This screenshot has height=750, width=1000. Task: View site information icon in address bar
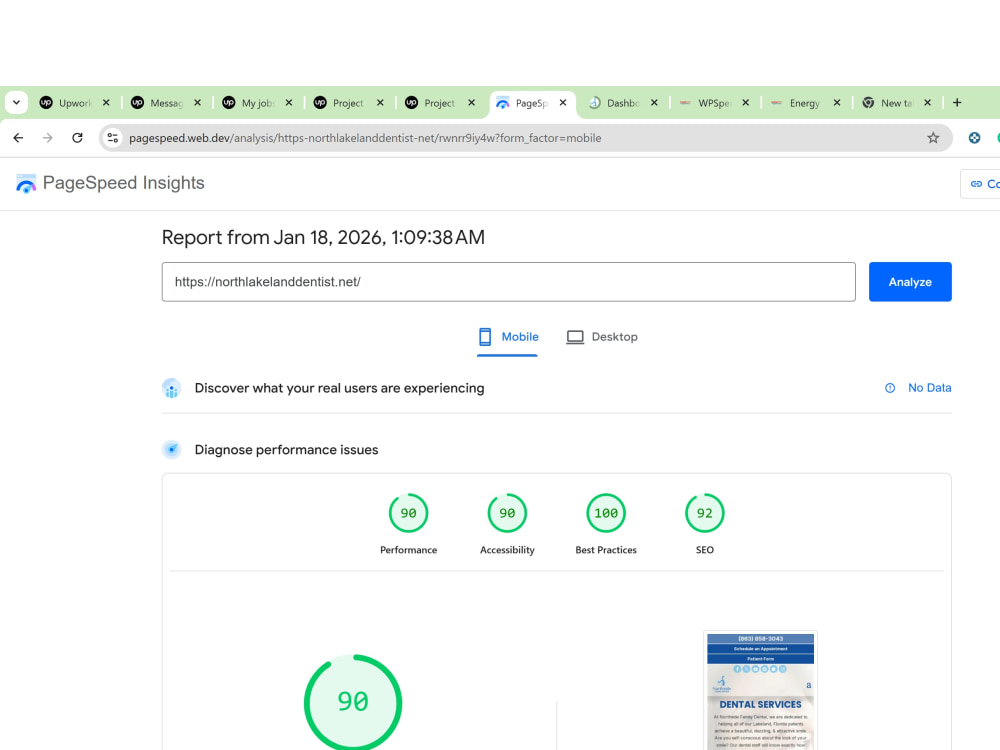click(x=113, y=138)
